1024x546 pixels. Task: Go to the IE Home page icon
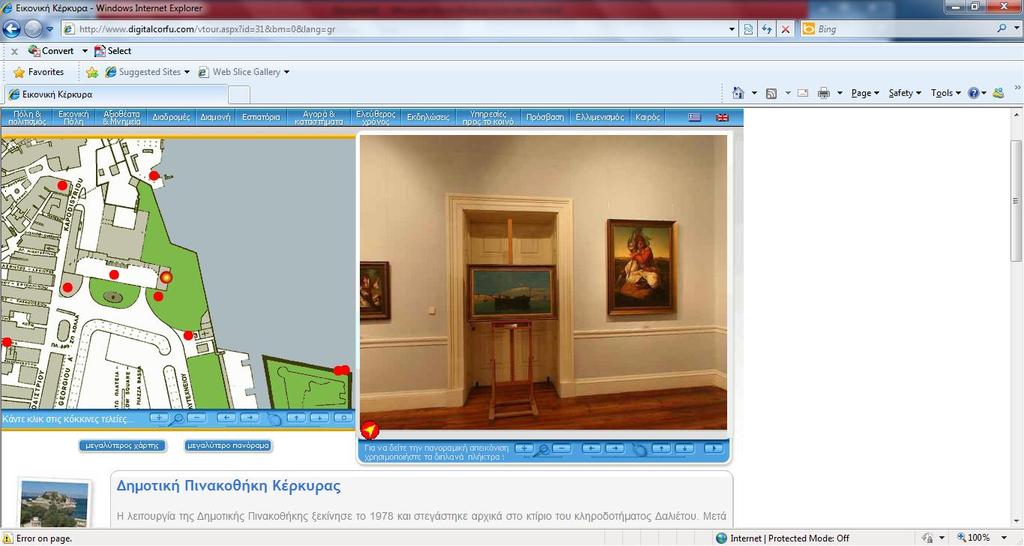(739, 93)
